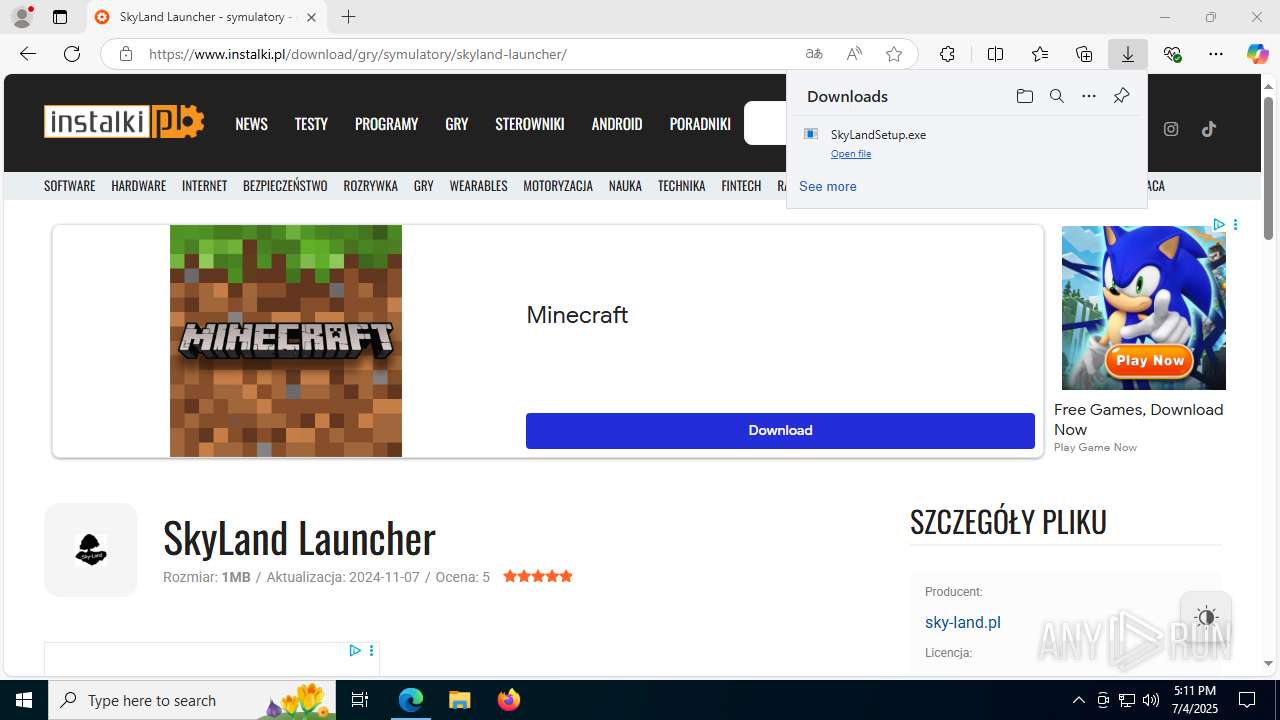
Task: View site information lock icon
Action: (x=126, y=54)
